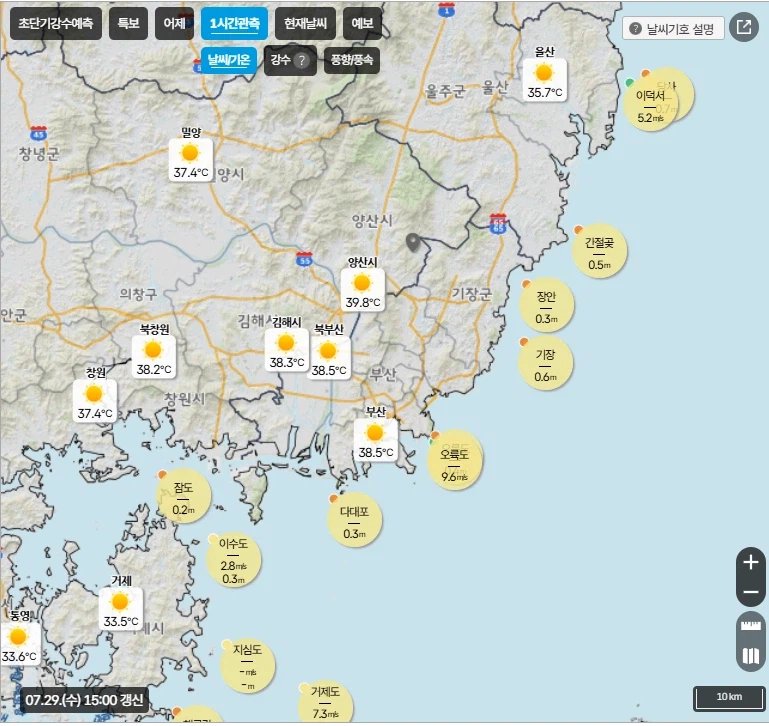Click the 이수도 2.8m/s marine bubble
This screenshot has width=769, height=726.
click(x=233, y=560)
